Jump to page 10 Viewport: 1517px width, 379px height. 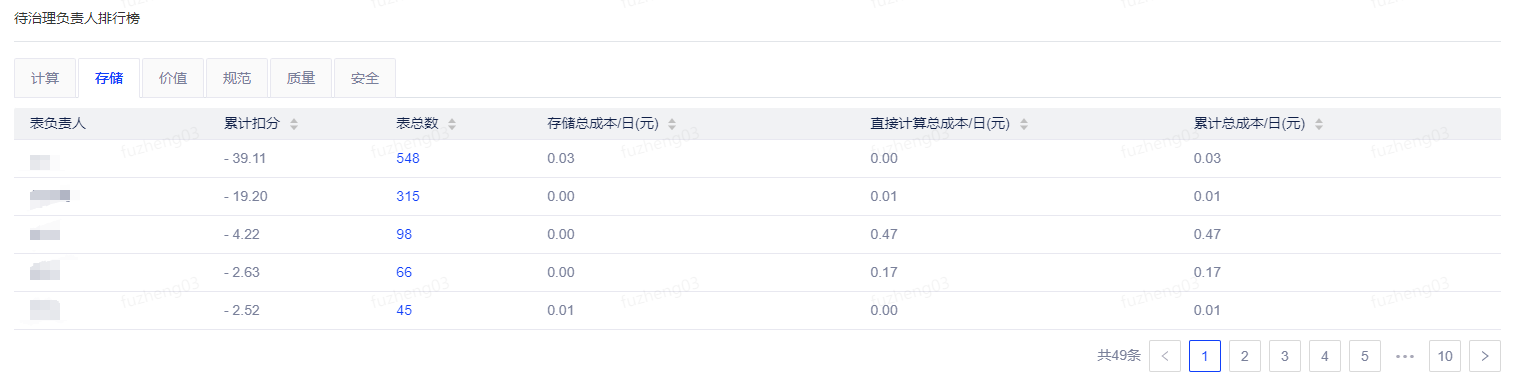(1445, 355)
